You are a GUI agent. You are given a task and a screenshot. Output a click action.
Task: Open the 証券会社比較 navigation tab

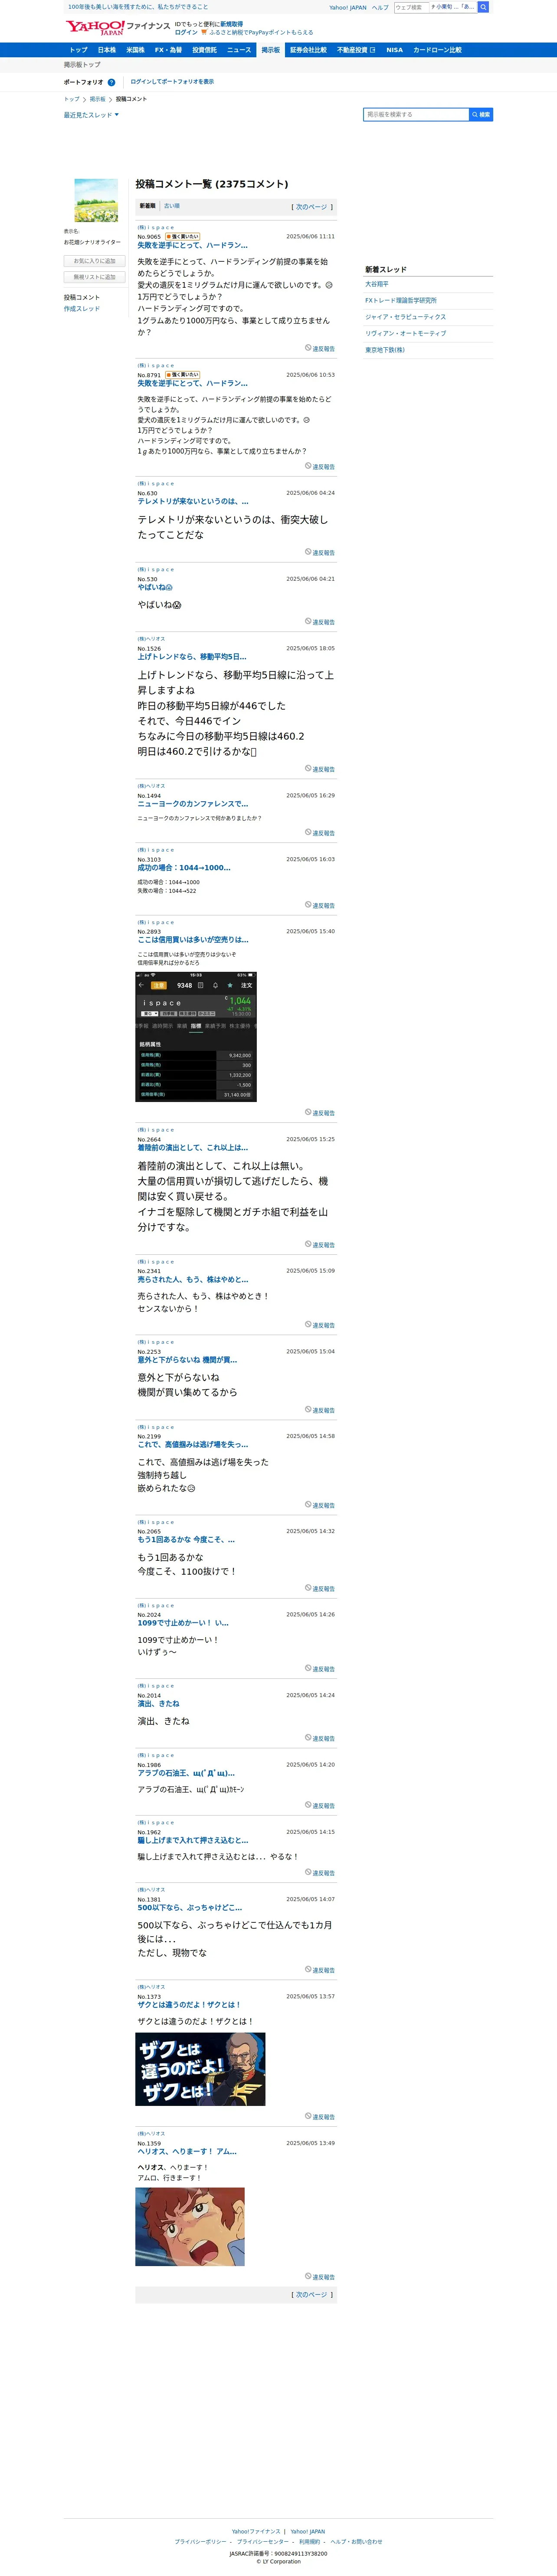[x=308, y=50]
